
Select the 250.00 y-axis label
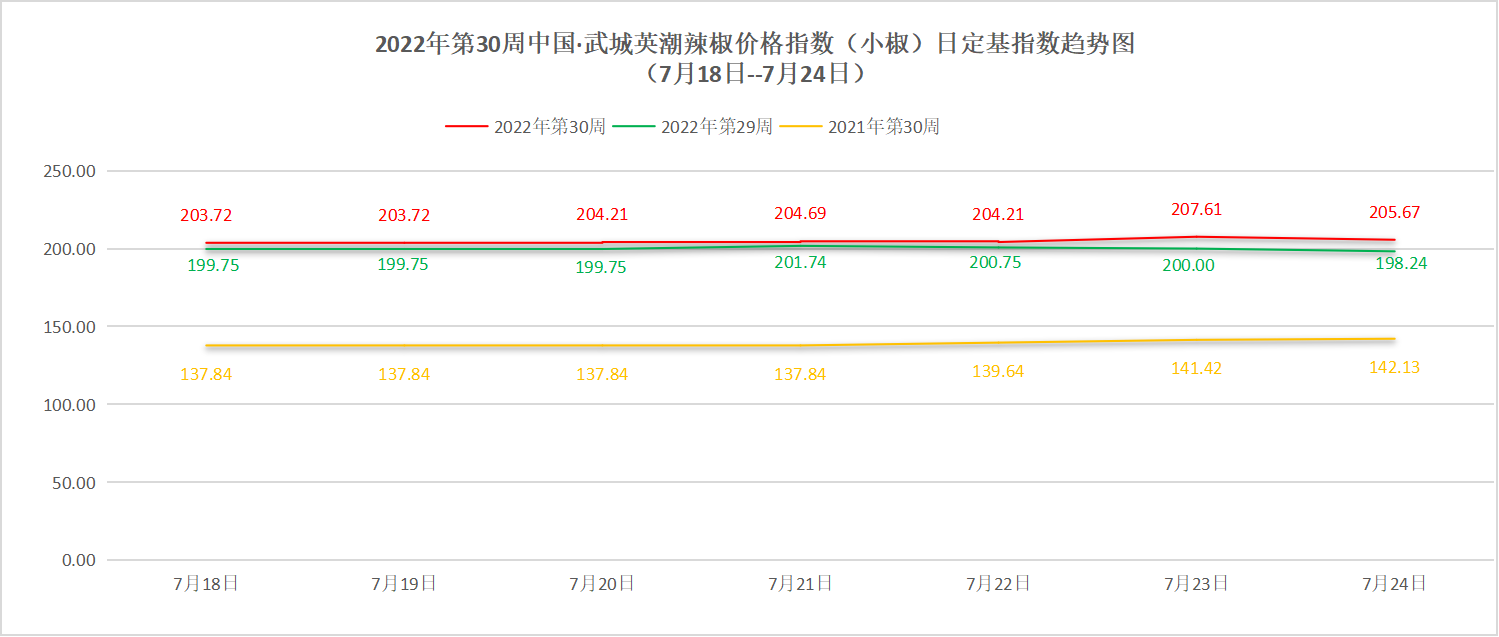70,171
